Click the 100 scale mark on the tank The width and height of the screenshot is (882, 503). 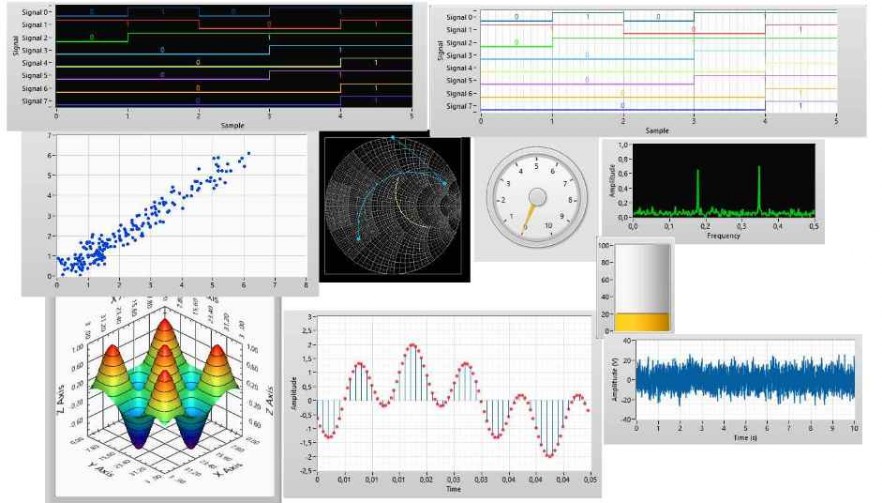tap(605, 246)
